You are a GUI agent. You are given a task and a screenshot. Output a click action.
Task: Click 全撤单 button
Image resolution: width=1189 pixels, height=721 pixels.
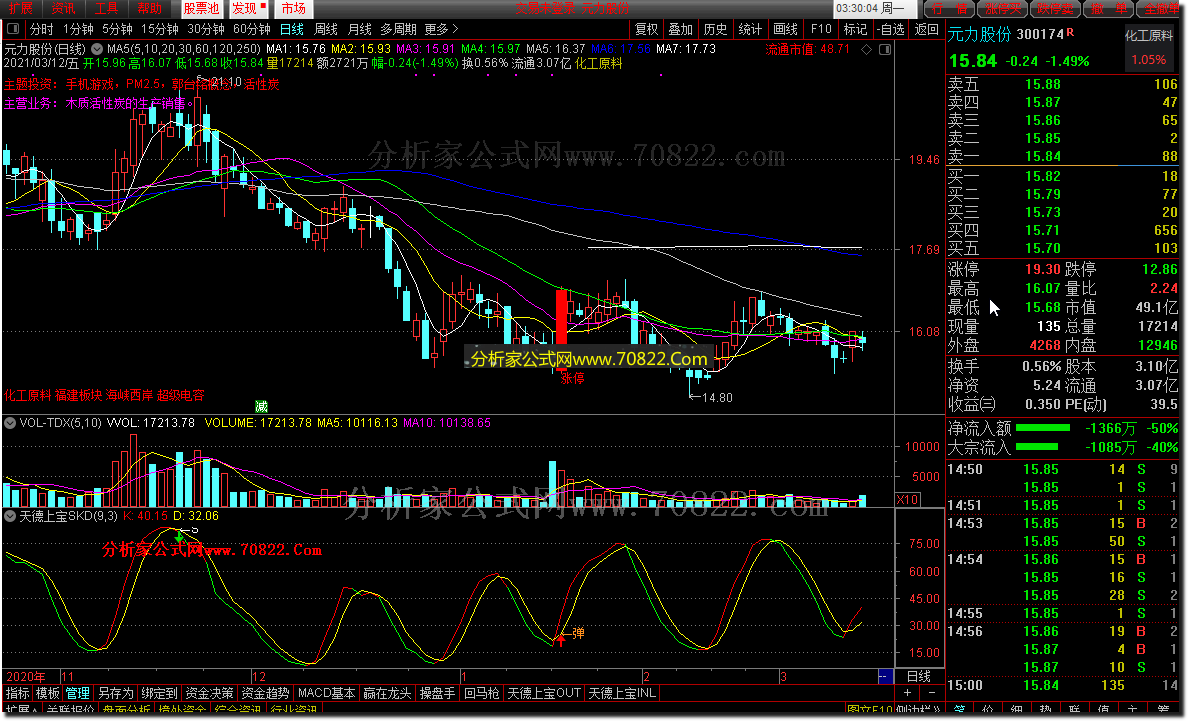(x=1160, y=8)
